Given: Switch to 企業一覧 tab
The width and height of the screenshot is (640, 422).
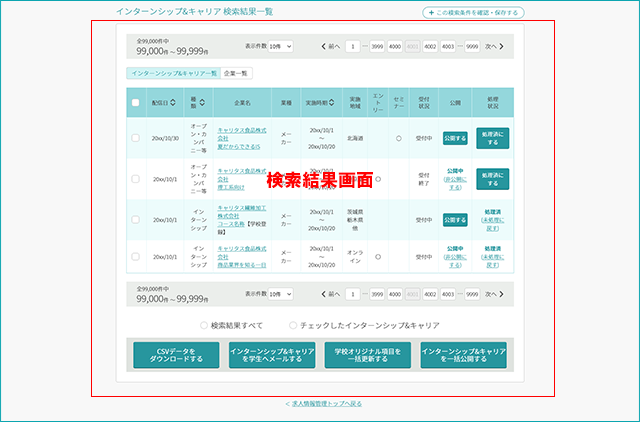Looking at the screenshot, I should click(236, 73).
